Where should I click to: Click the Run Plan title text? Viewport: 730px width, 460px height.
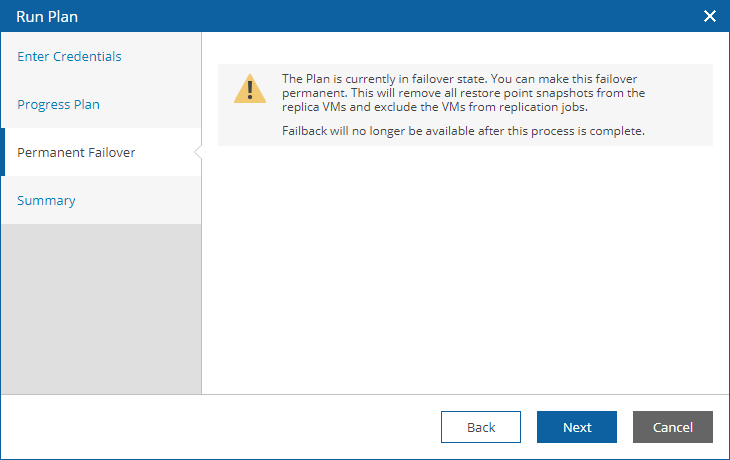point(47,17)
